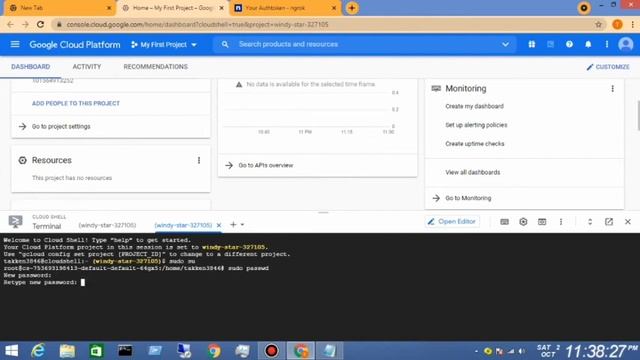Viewport: 640px width, 360px height.
Task: Toggle Cloud Shell on-screen keyboard icon
Action: (504, 222)
